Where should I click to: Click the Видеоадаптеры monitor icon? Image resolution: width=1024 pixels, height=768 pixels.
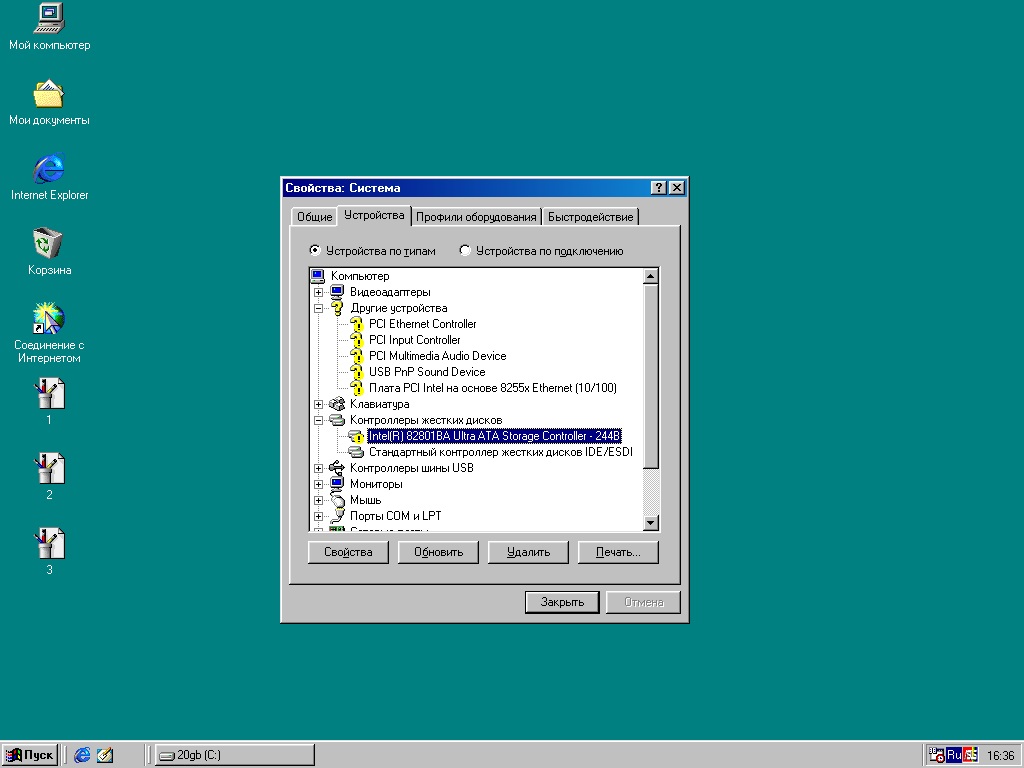coord(337,292)
